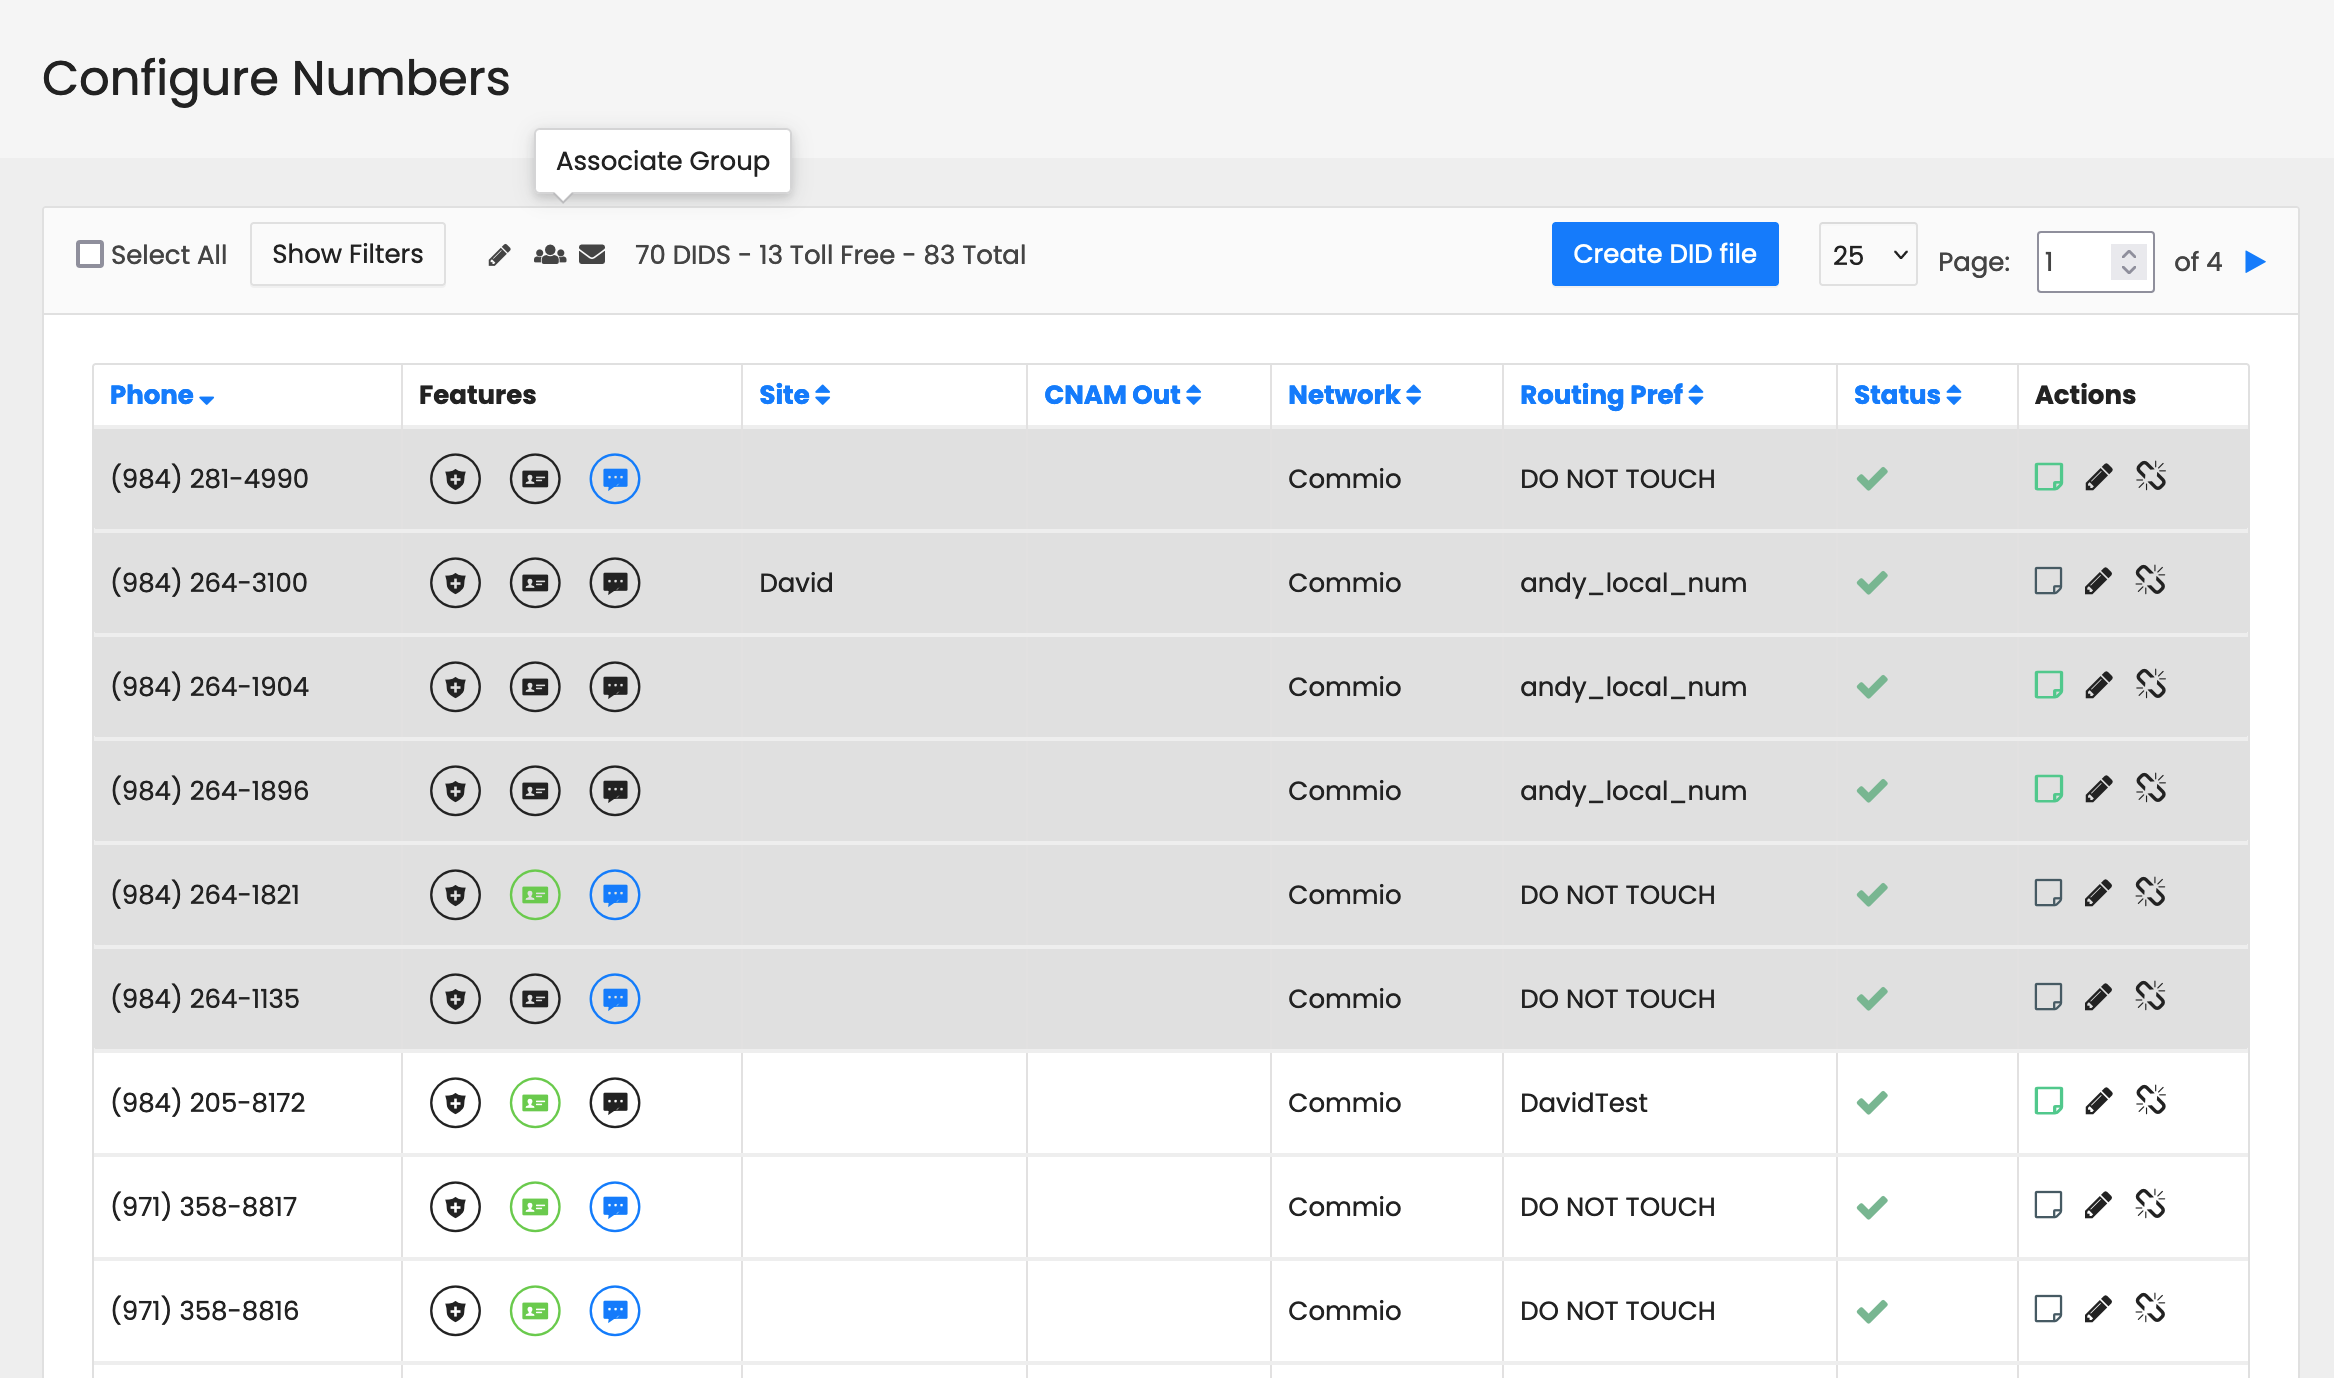Click the envelope icon in toolbar
The image size is (2334, 1378).
tap(592, 255)
